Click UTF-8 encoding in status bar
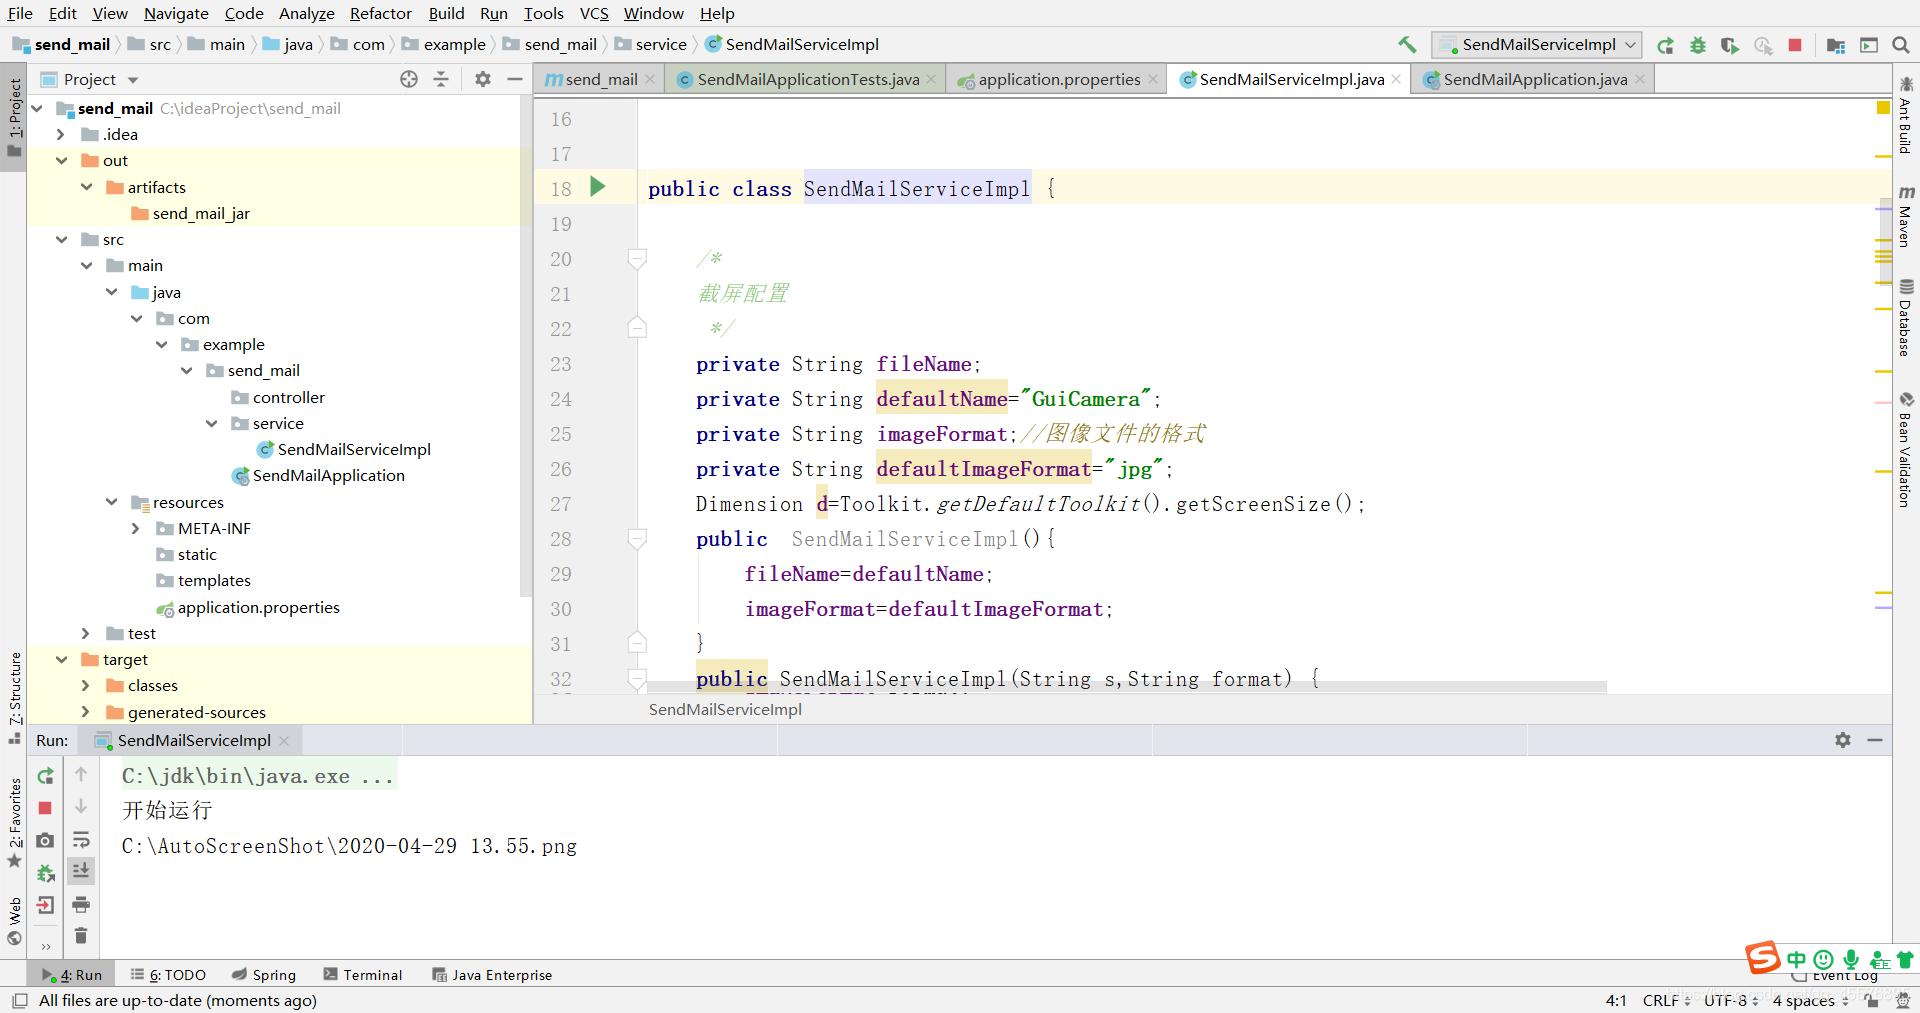Screen dimensions: 1920x1013 1731,1000
